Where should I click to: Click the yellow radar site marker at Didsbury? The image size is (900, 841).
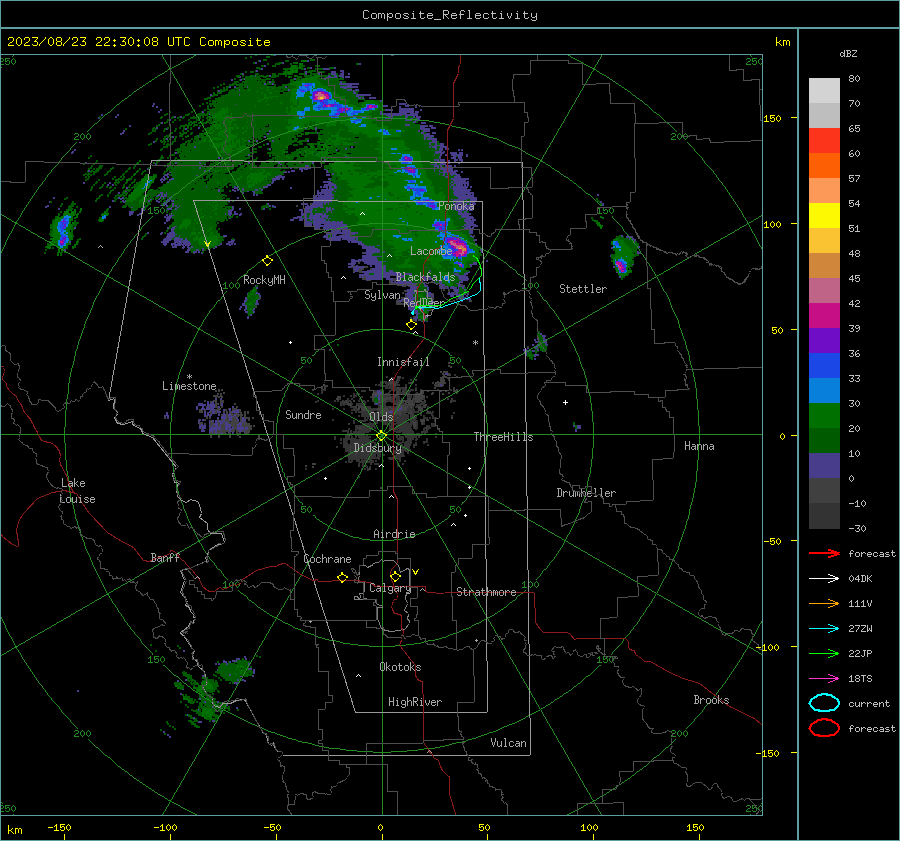pyautogui.click(x=382, y=436)
